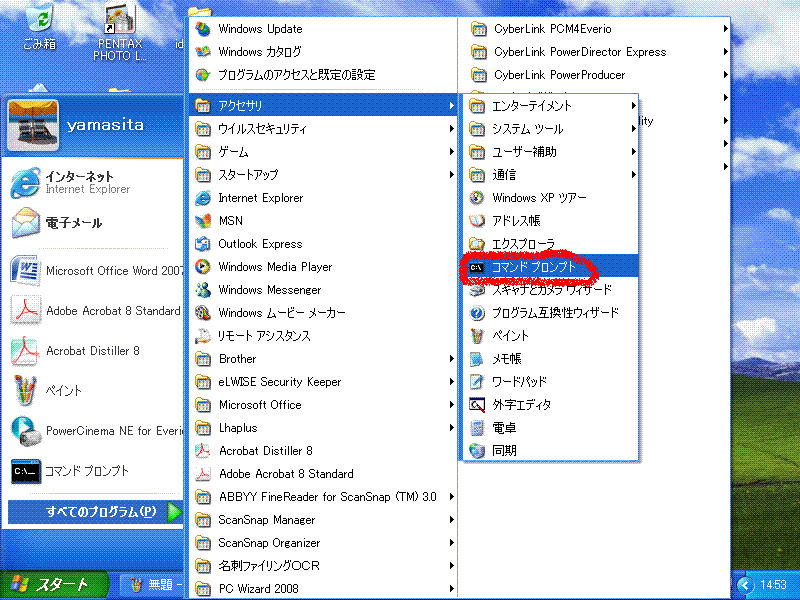This screenshot has width=800, height=600.
Task: Click the Windows カタログ icon
Action: tap(203, 52)
